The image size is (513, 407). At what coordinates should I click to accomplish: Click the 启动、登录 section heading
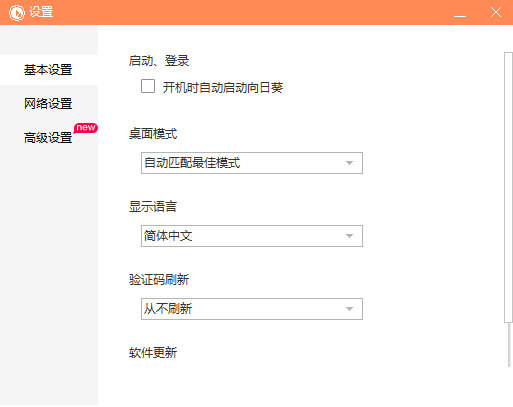tap(159, 61)
